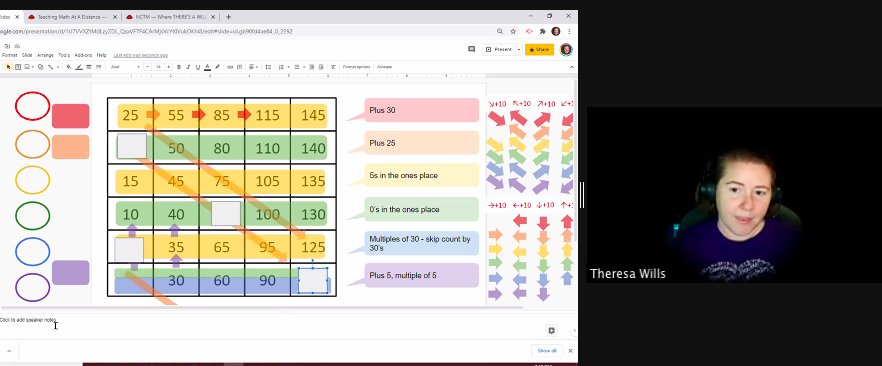Click the decrease indent icon
This screenshot has height=366, width=882.
[x=312, y=67]
